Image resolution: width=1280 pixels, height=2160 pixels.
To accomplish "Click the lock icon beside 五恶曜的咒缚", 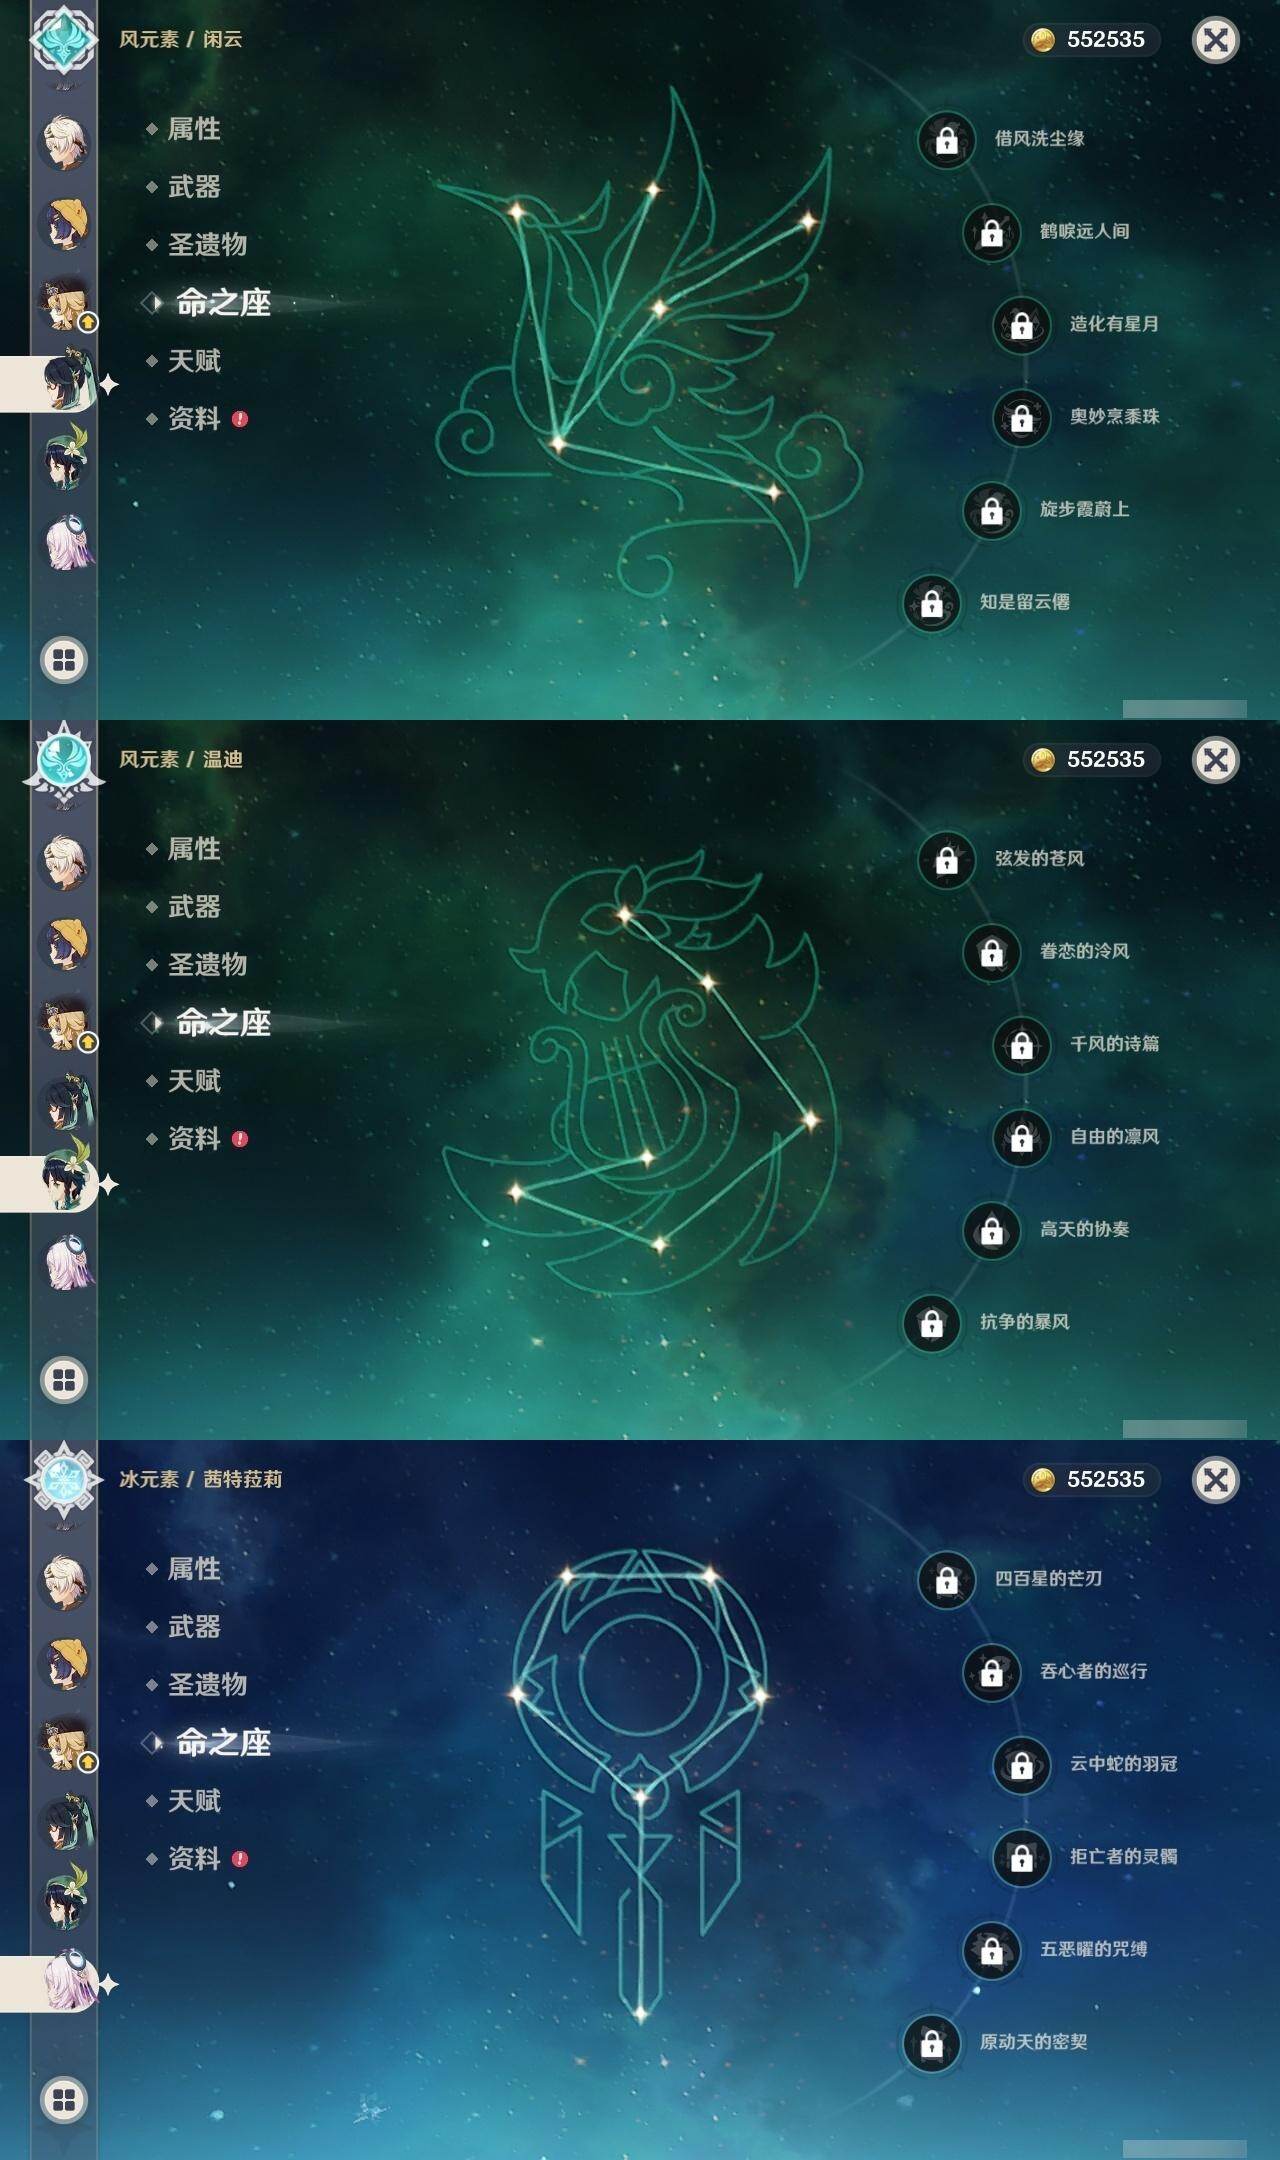I will click(991, 1950).
